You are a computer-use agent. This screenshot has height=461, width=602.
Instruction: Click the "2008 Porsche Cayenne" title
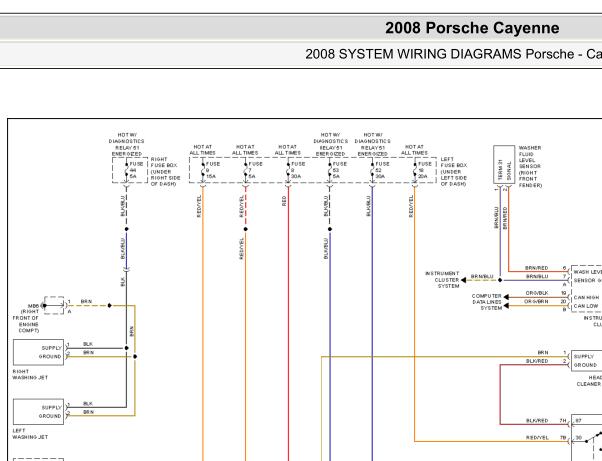(472, 28)
